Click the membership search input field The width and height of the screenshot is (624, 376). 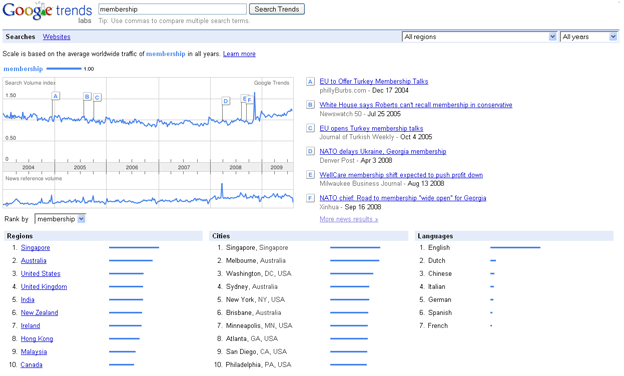(x=172, y=9)
